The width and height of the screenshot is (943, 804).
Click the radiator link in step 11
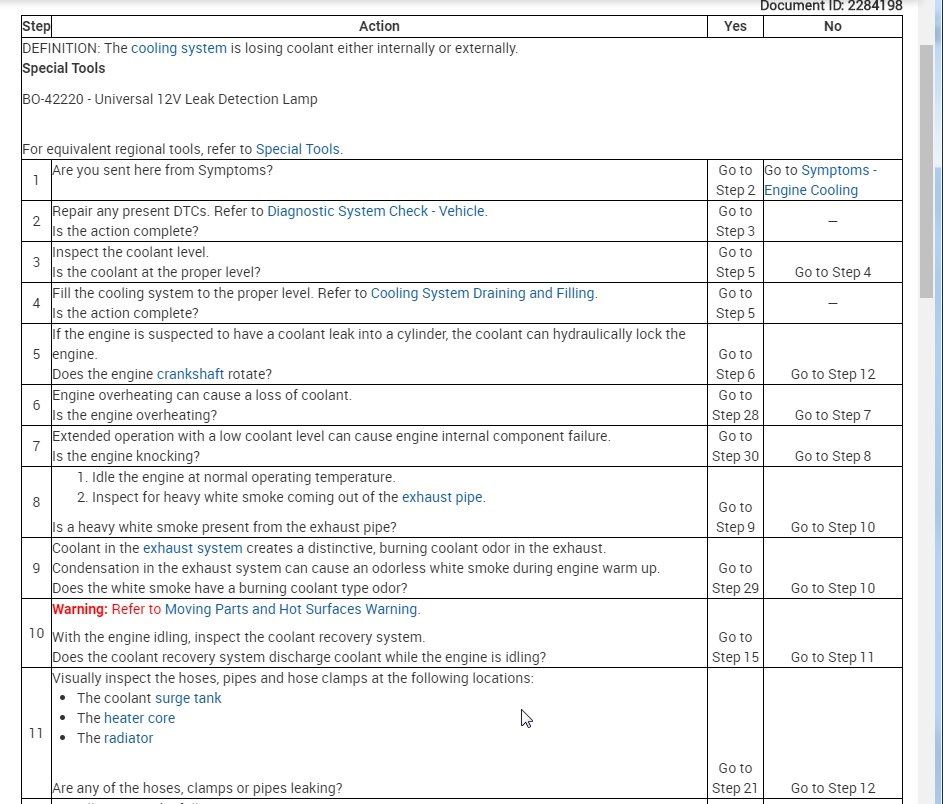[129, 738]
